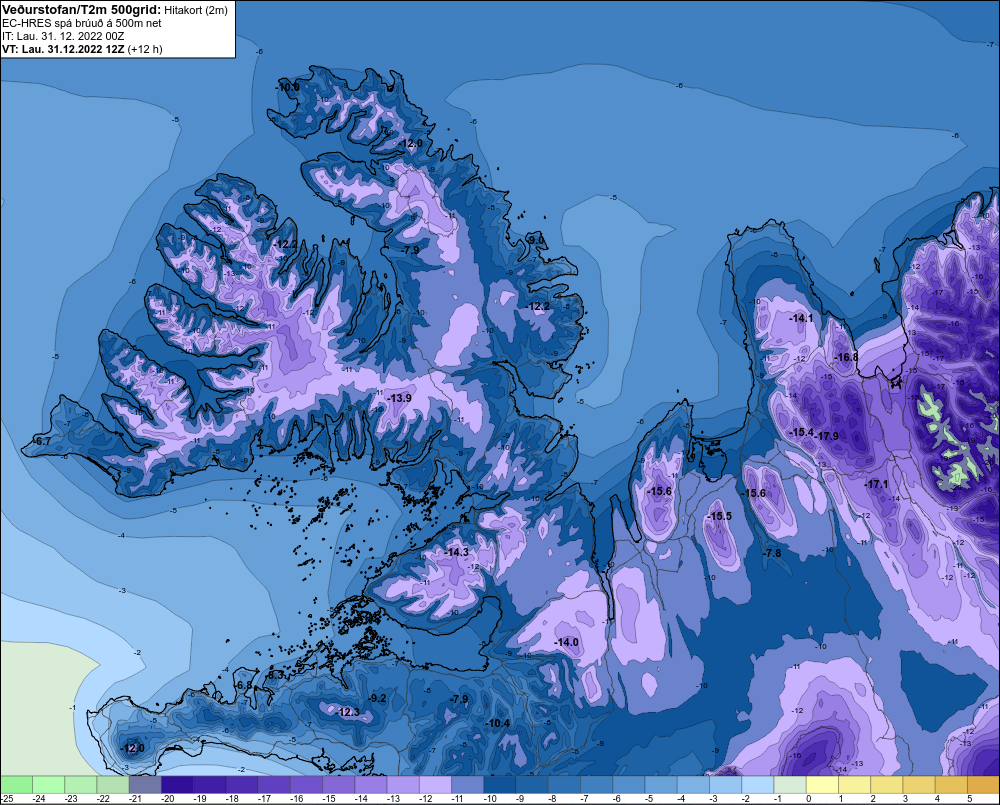
Task: Click the deep blue -10 legend swatch
Action: [x=500, y=785]
